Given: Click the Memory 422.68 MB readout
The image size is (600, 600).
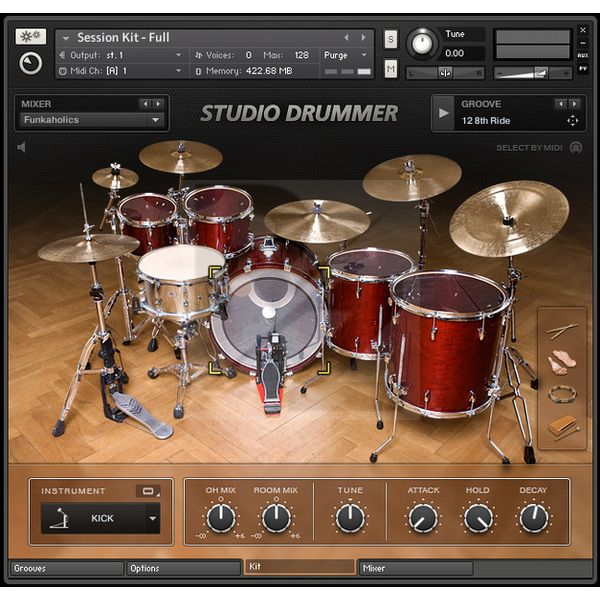Looking at the screenshot, I should (249, 71).
